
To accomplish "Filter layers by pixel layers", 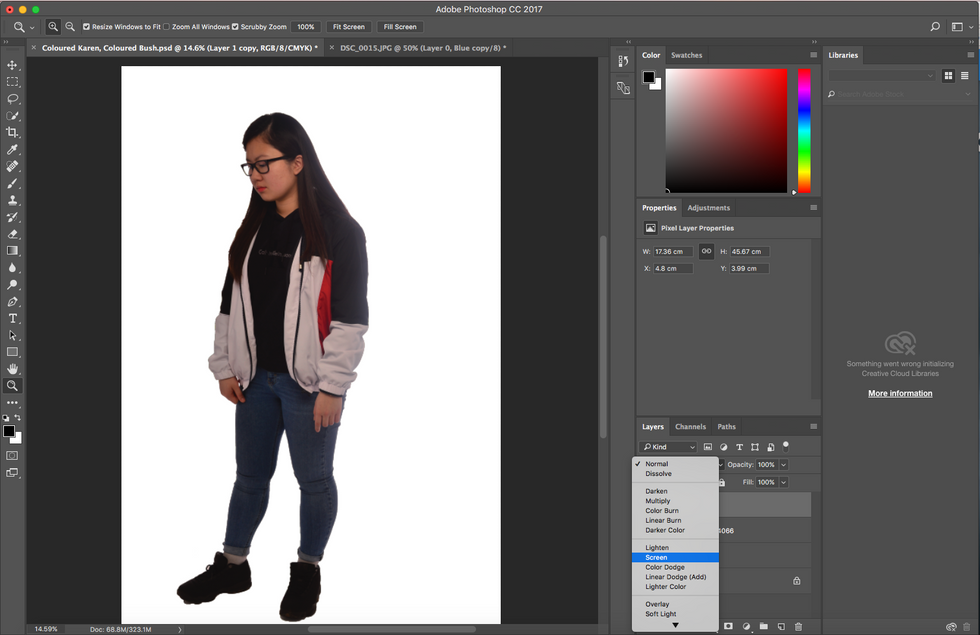I will pos(708,447).
